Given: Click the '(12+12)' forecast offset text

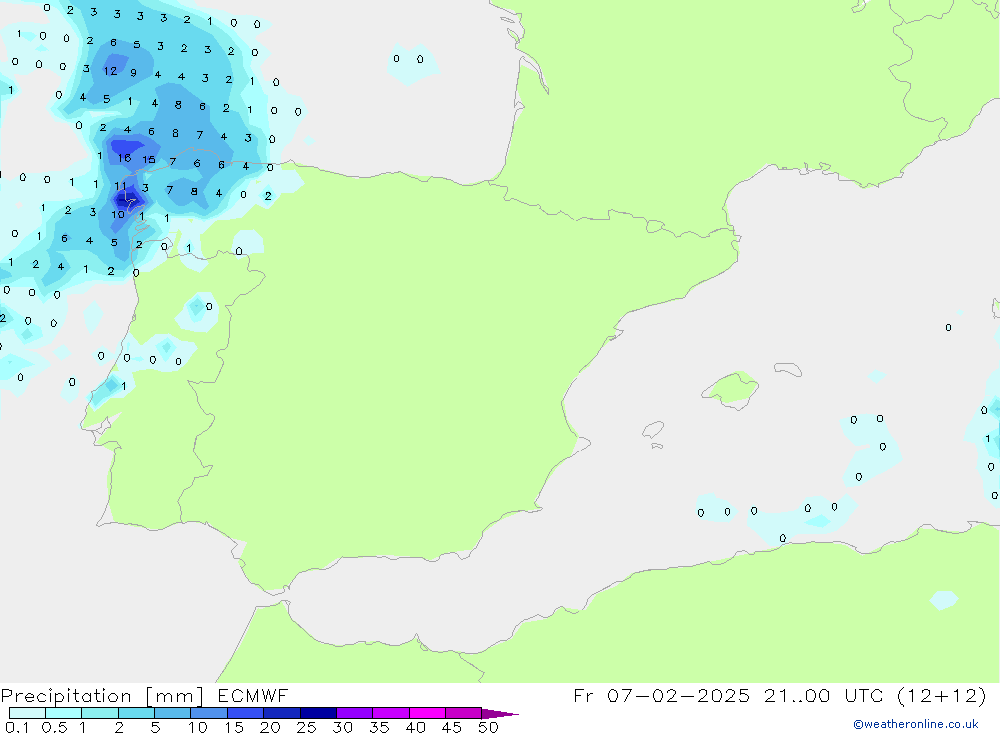Looking at the screenshot, I should [941, 696].
